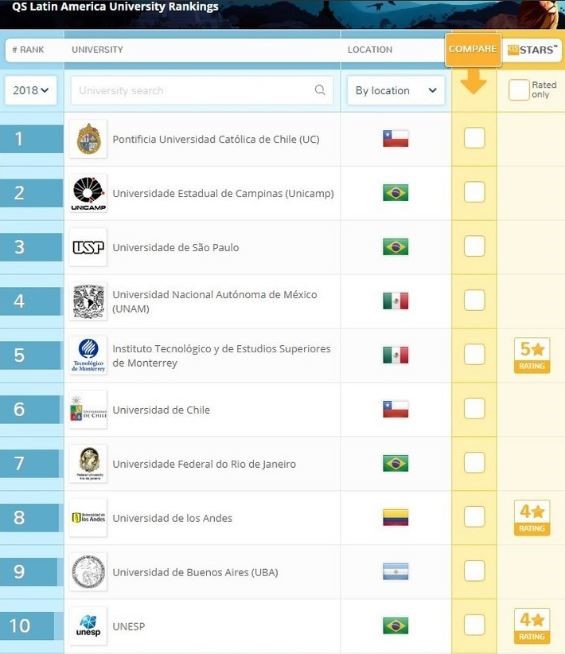Click the Colombia flag for Universidad de los Andes
Viewport: 565px width, 654px height.
395,517
